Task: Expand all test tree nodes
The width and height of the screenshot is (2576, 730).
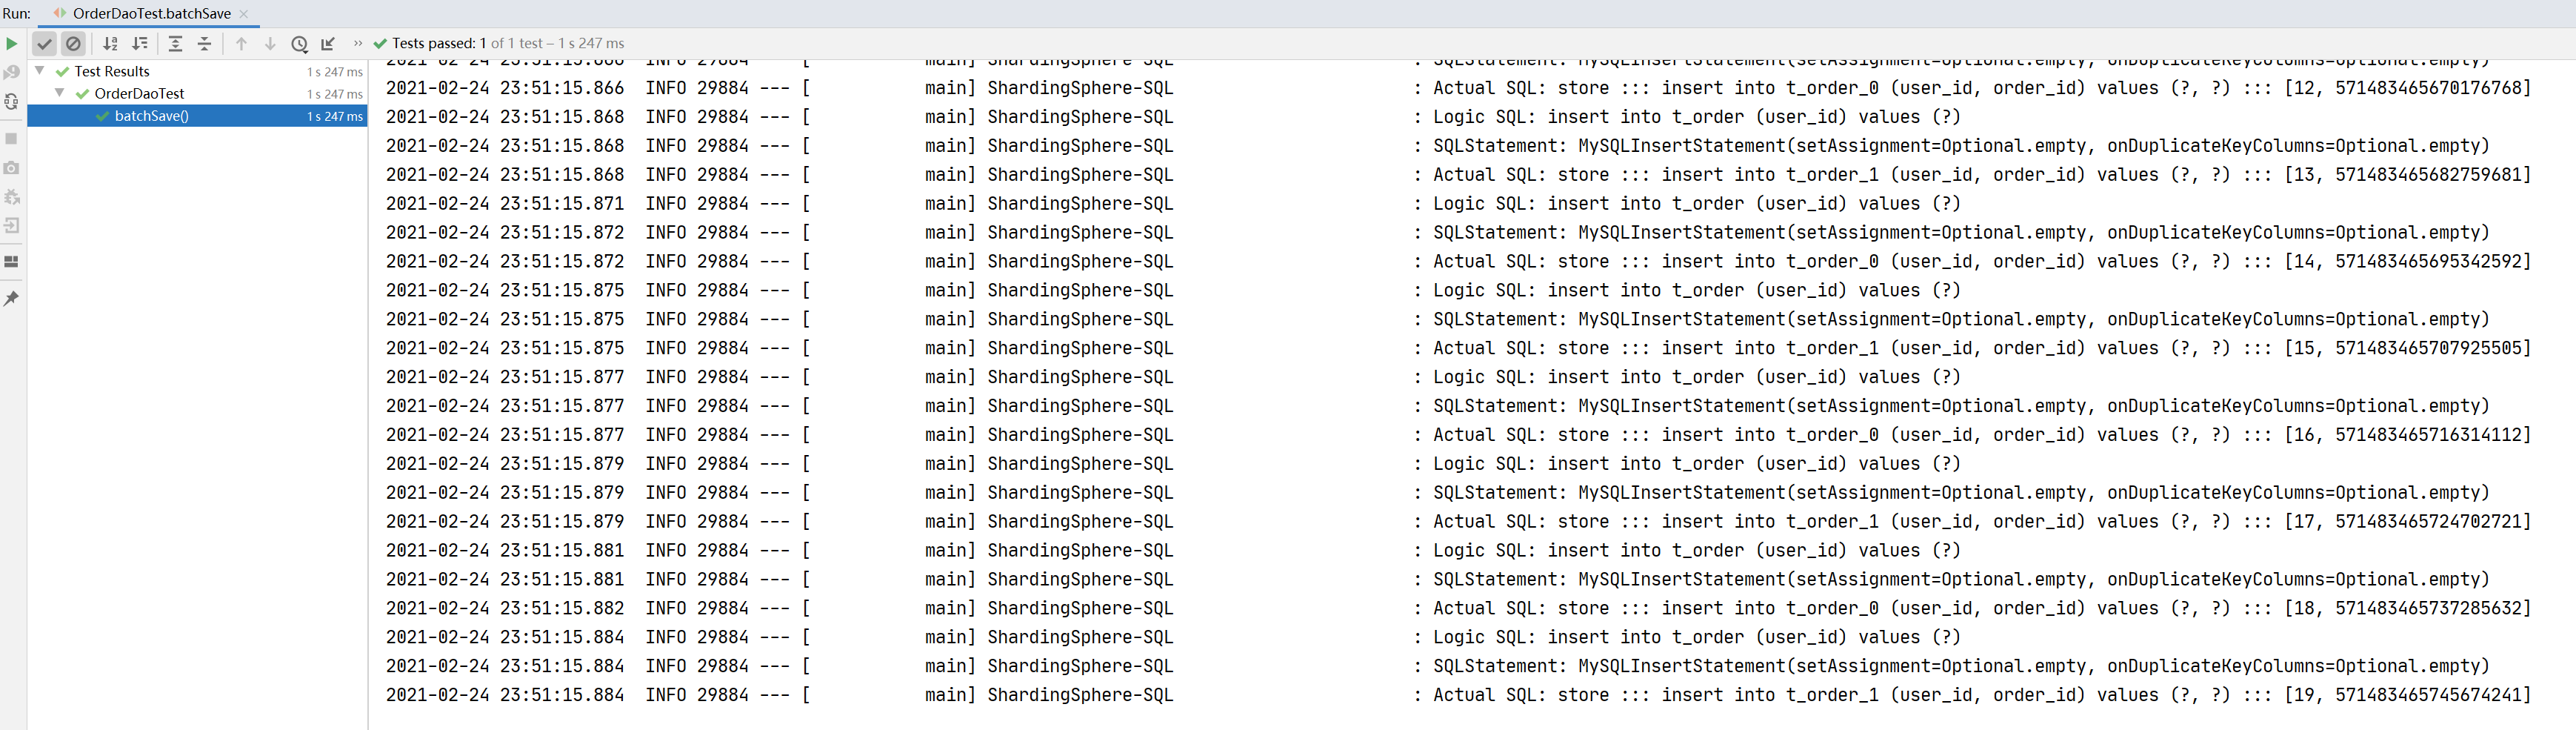Action: tap(175, 43)
